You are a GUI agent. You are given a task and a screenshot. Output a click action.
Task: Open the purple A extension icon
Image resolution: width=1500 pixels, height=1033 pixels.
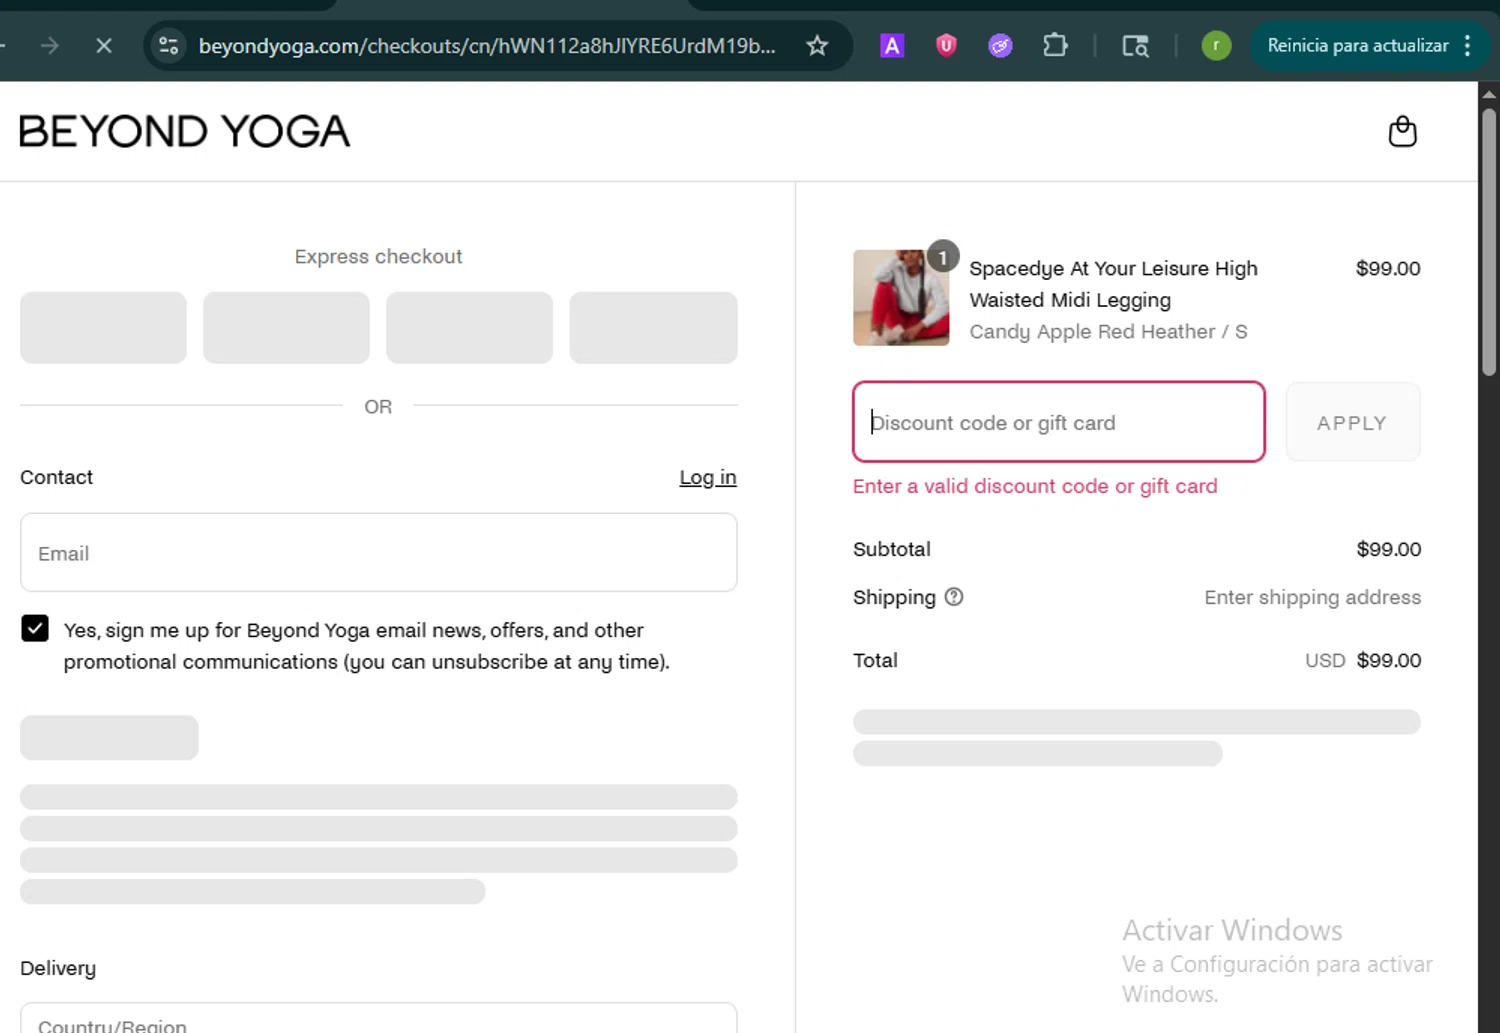(x=892, y=45)
